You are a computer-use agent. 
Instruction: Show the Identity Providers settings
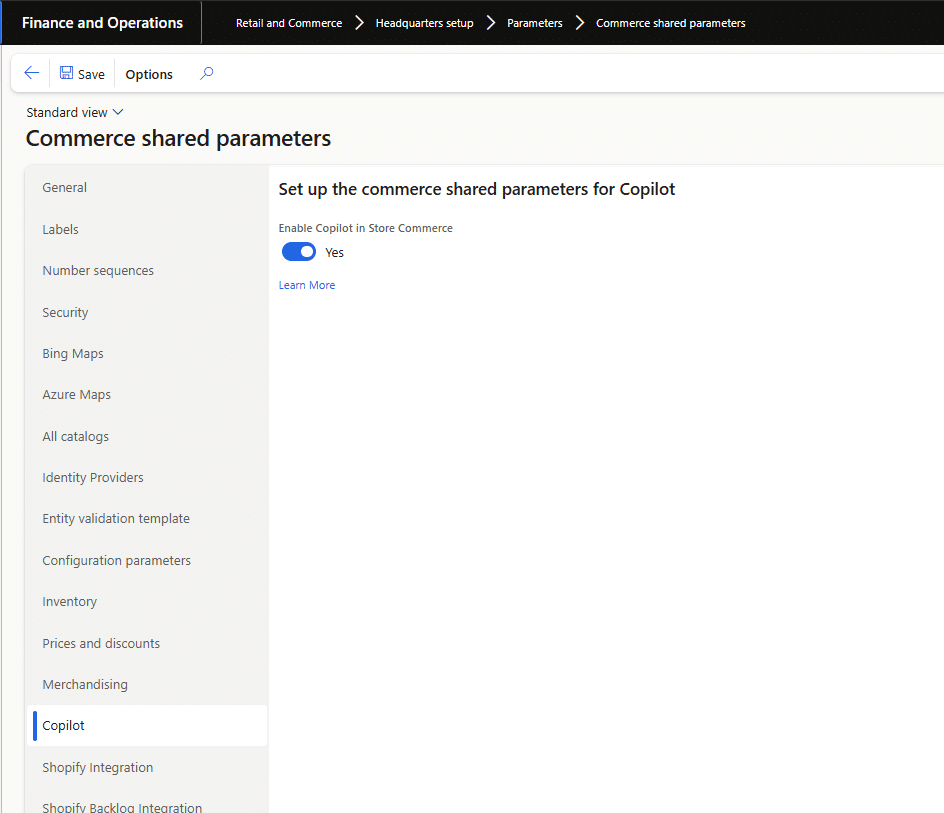pyautogui.click(x=93, y=477)
